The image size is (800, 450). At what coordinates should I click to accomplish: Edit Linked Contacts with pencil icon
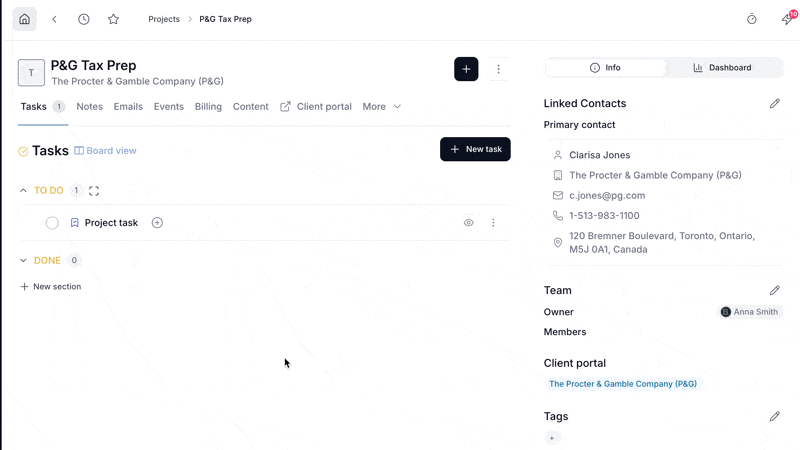coord(774,104)
